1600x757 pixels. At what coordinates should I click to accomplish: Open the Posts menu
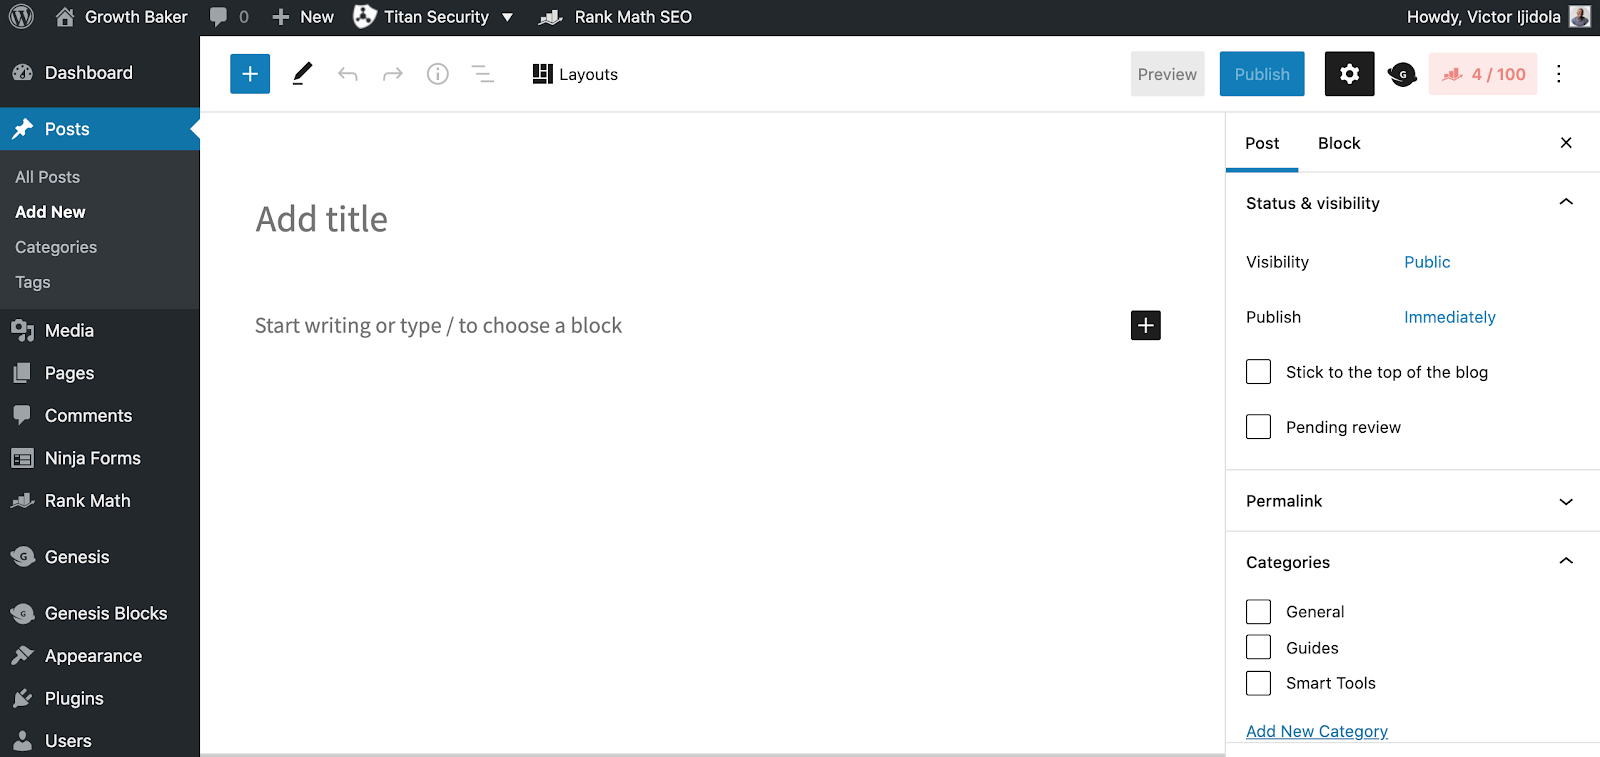[100, 129]
